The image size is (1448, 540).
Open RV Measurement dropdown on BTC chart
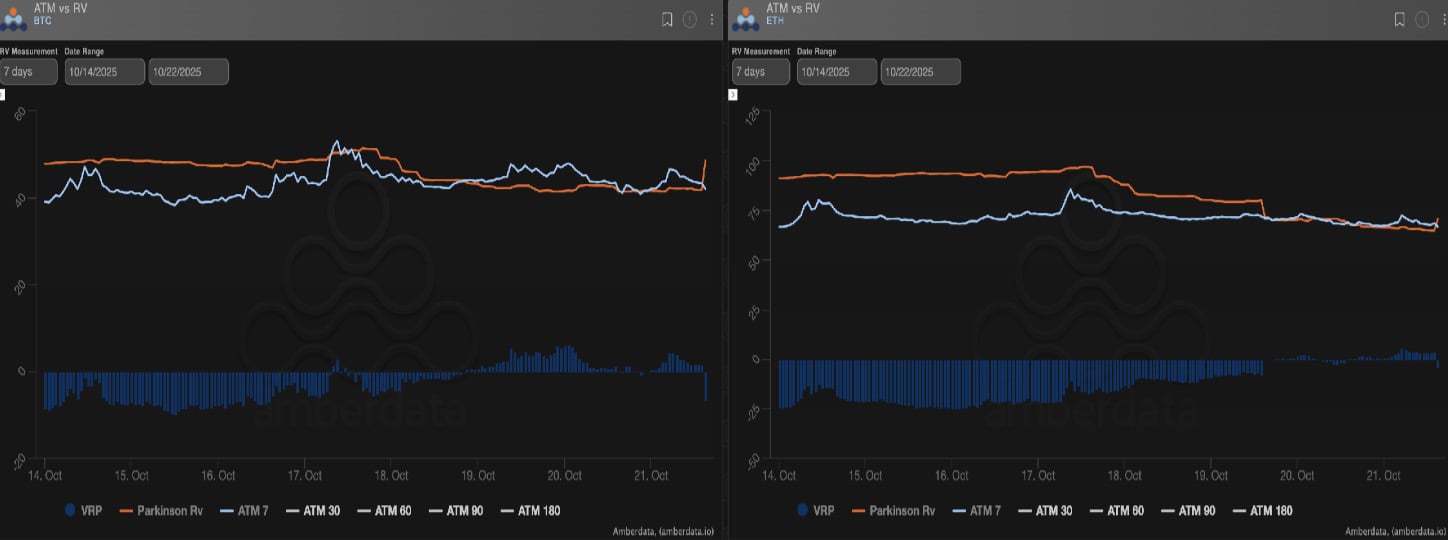(x=29, y=72)
